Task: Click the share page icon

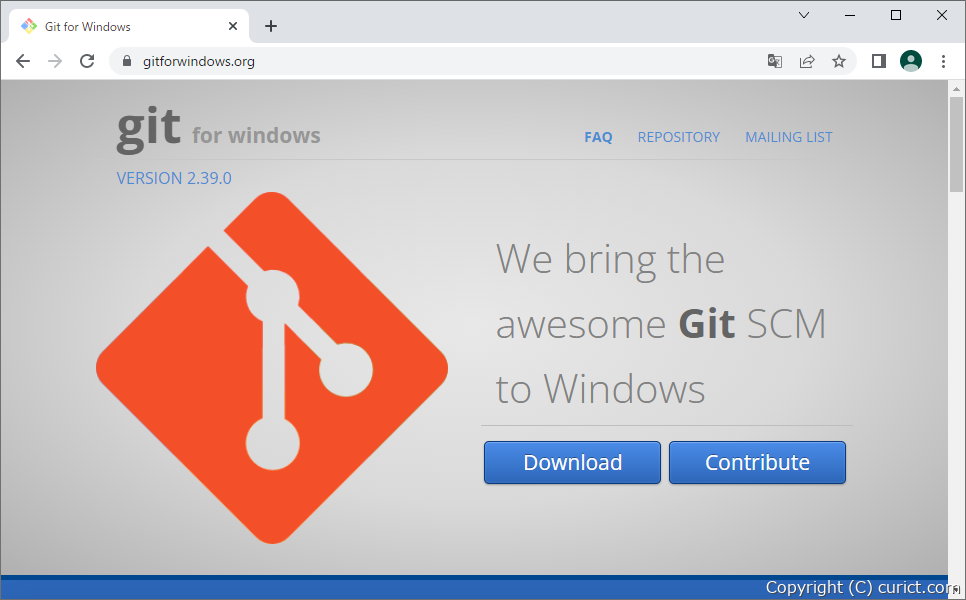Action: click(807, 61)
